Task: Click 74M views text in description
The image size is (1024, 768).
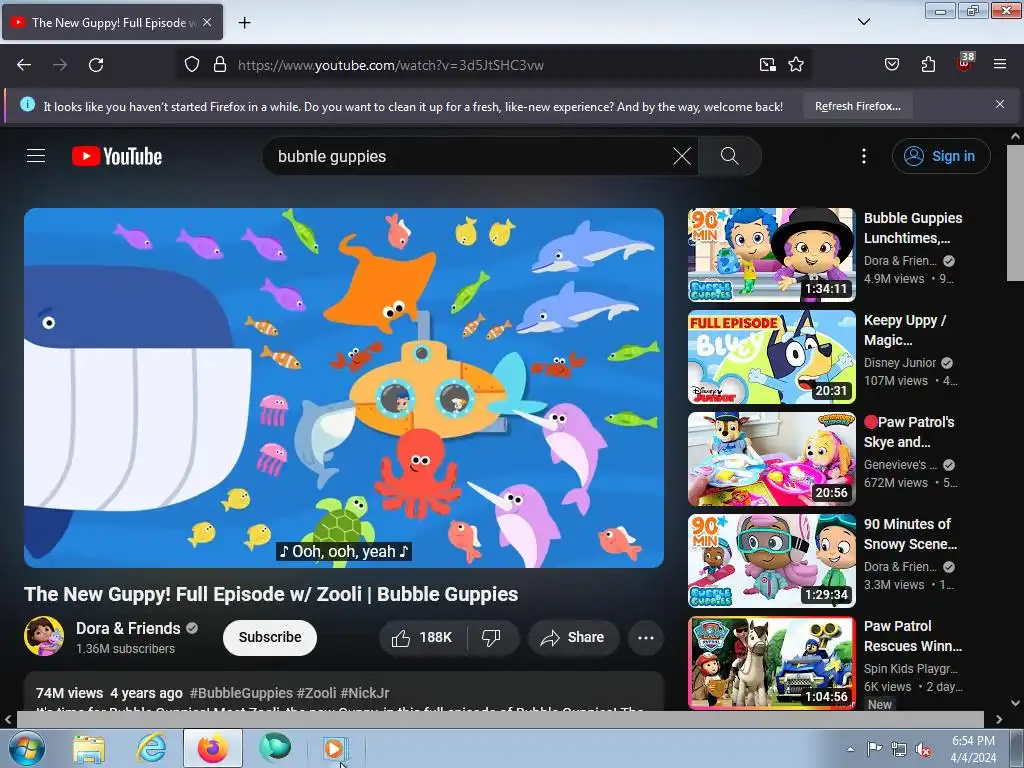Action: coord(69,693)
